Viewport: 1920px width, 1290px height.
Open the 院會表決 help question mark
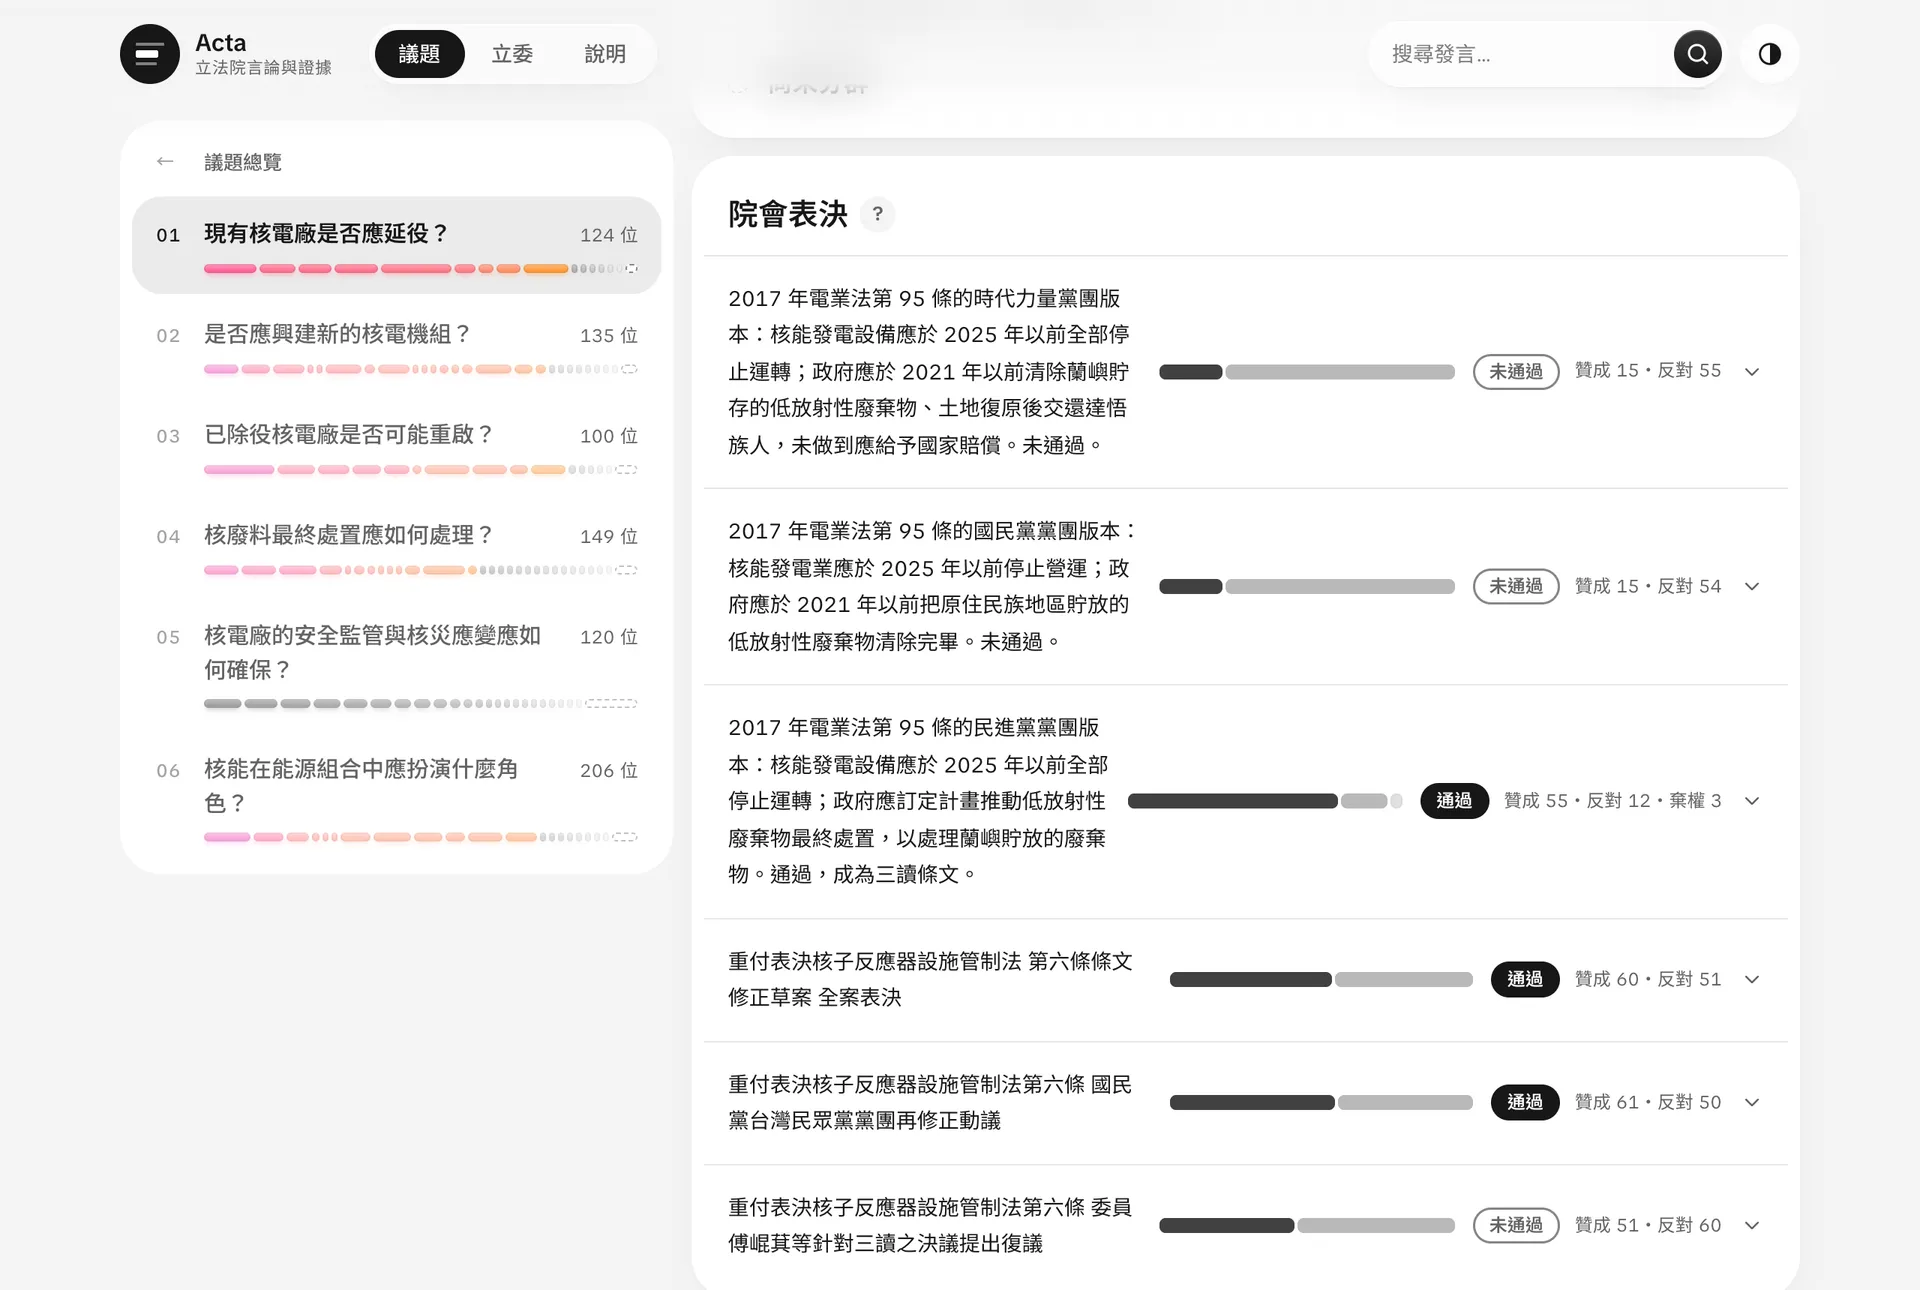(x=877, y=214)
